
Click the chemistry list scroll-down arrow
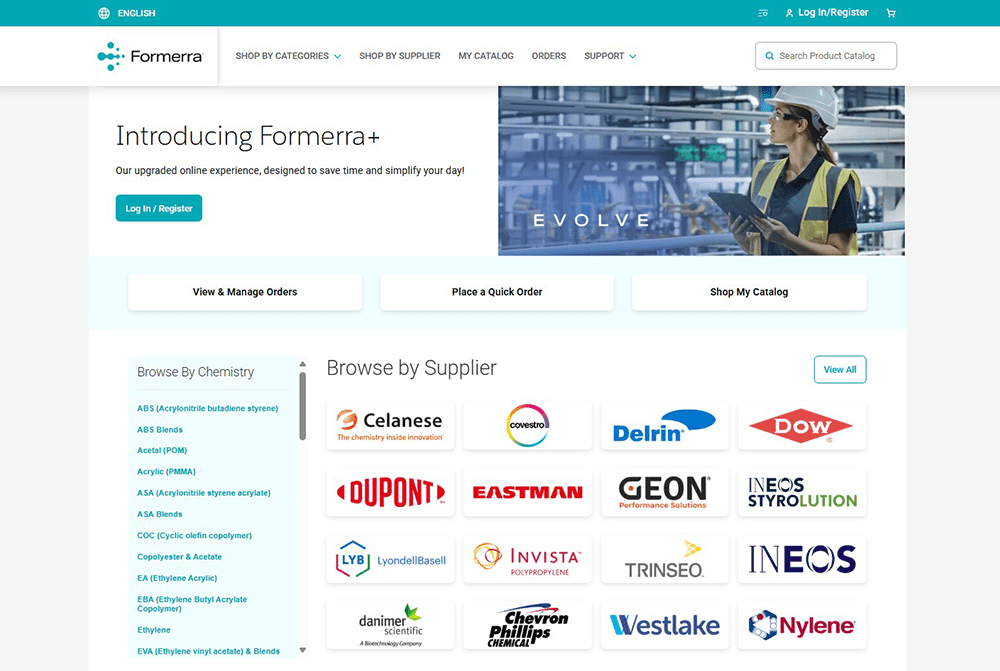[x=302, y=650]
